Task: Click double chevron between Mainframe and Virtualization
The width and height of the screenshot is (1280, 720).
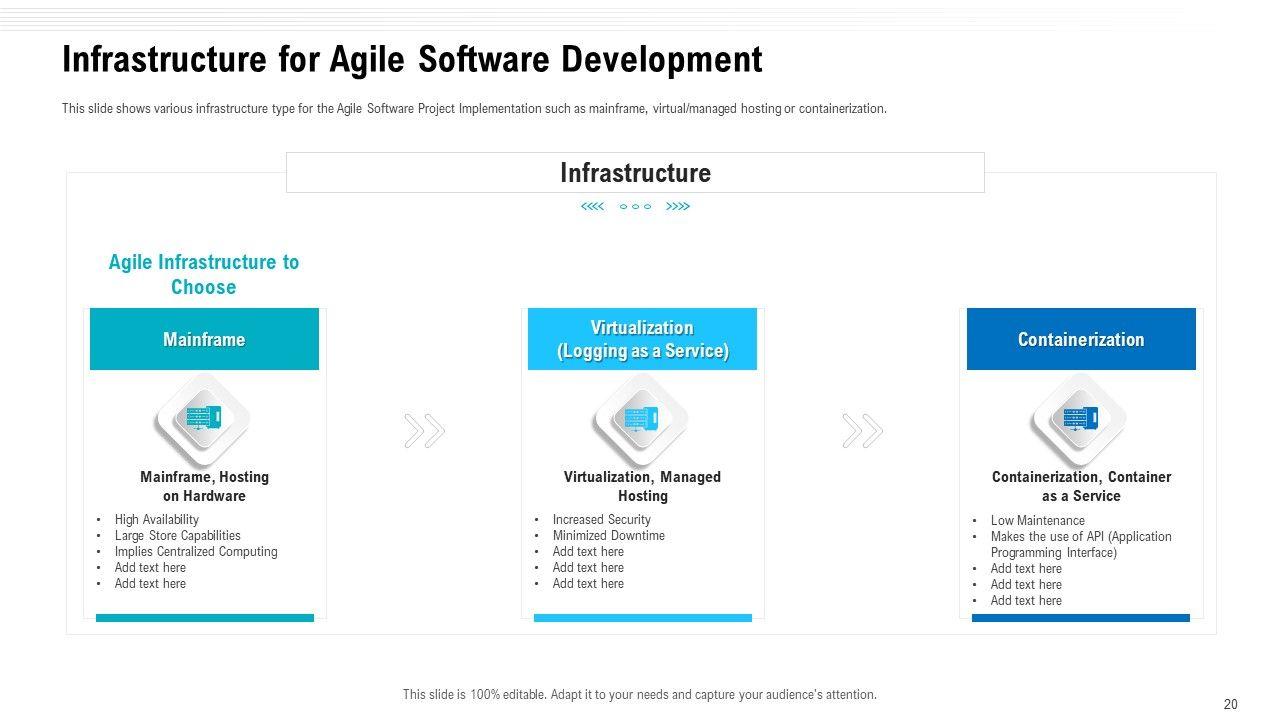Action: point(424,431)
